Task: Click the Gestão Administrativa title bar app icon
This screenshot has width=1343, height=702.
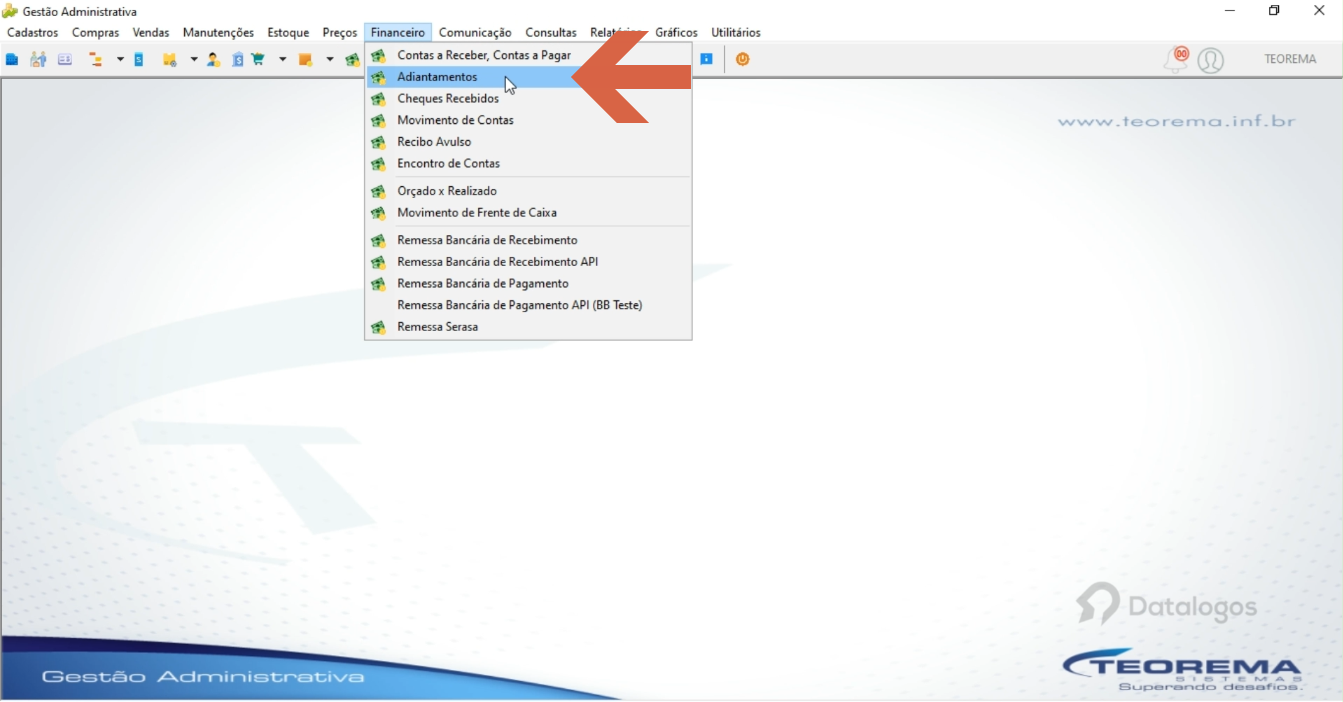Action: (10, 11)
